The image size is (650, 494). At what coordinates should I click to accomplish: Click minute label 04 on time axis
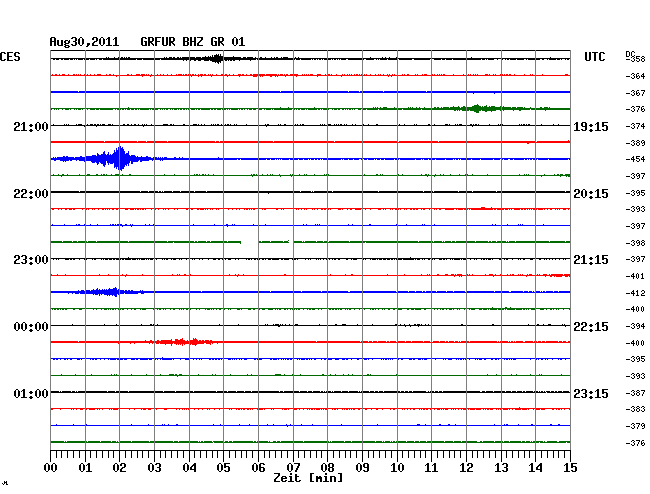click(x=189, y=468)
